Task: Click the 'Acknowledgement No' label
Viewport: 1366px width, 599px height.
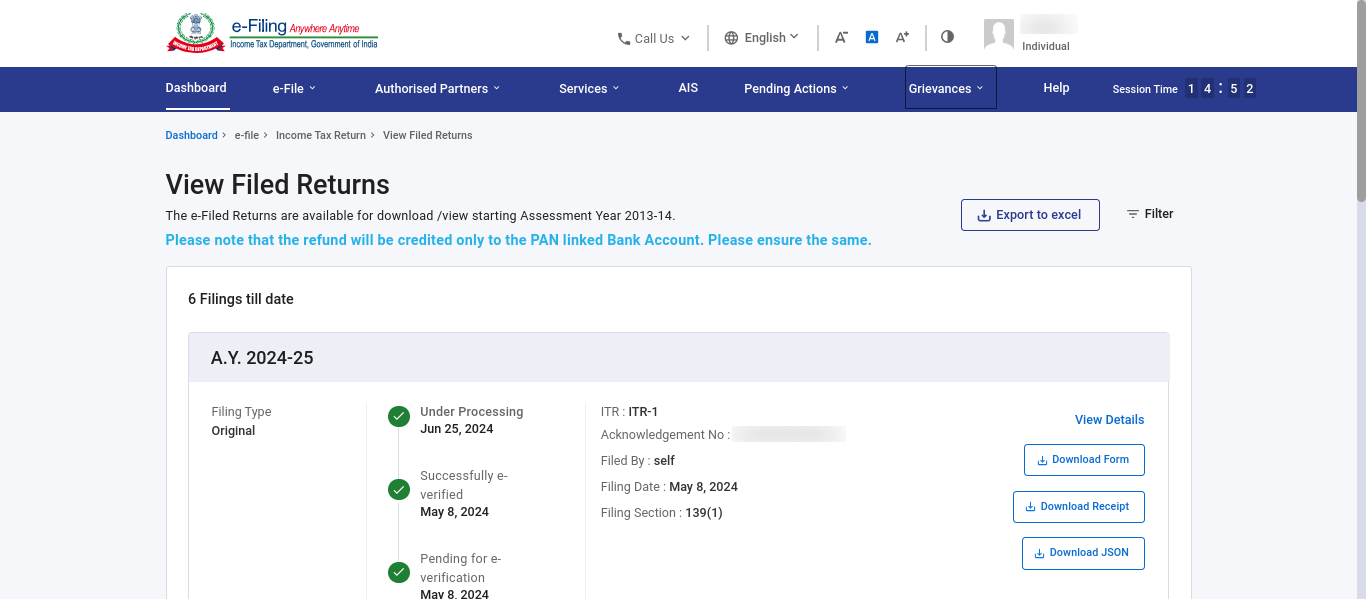Action: 664,435
